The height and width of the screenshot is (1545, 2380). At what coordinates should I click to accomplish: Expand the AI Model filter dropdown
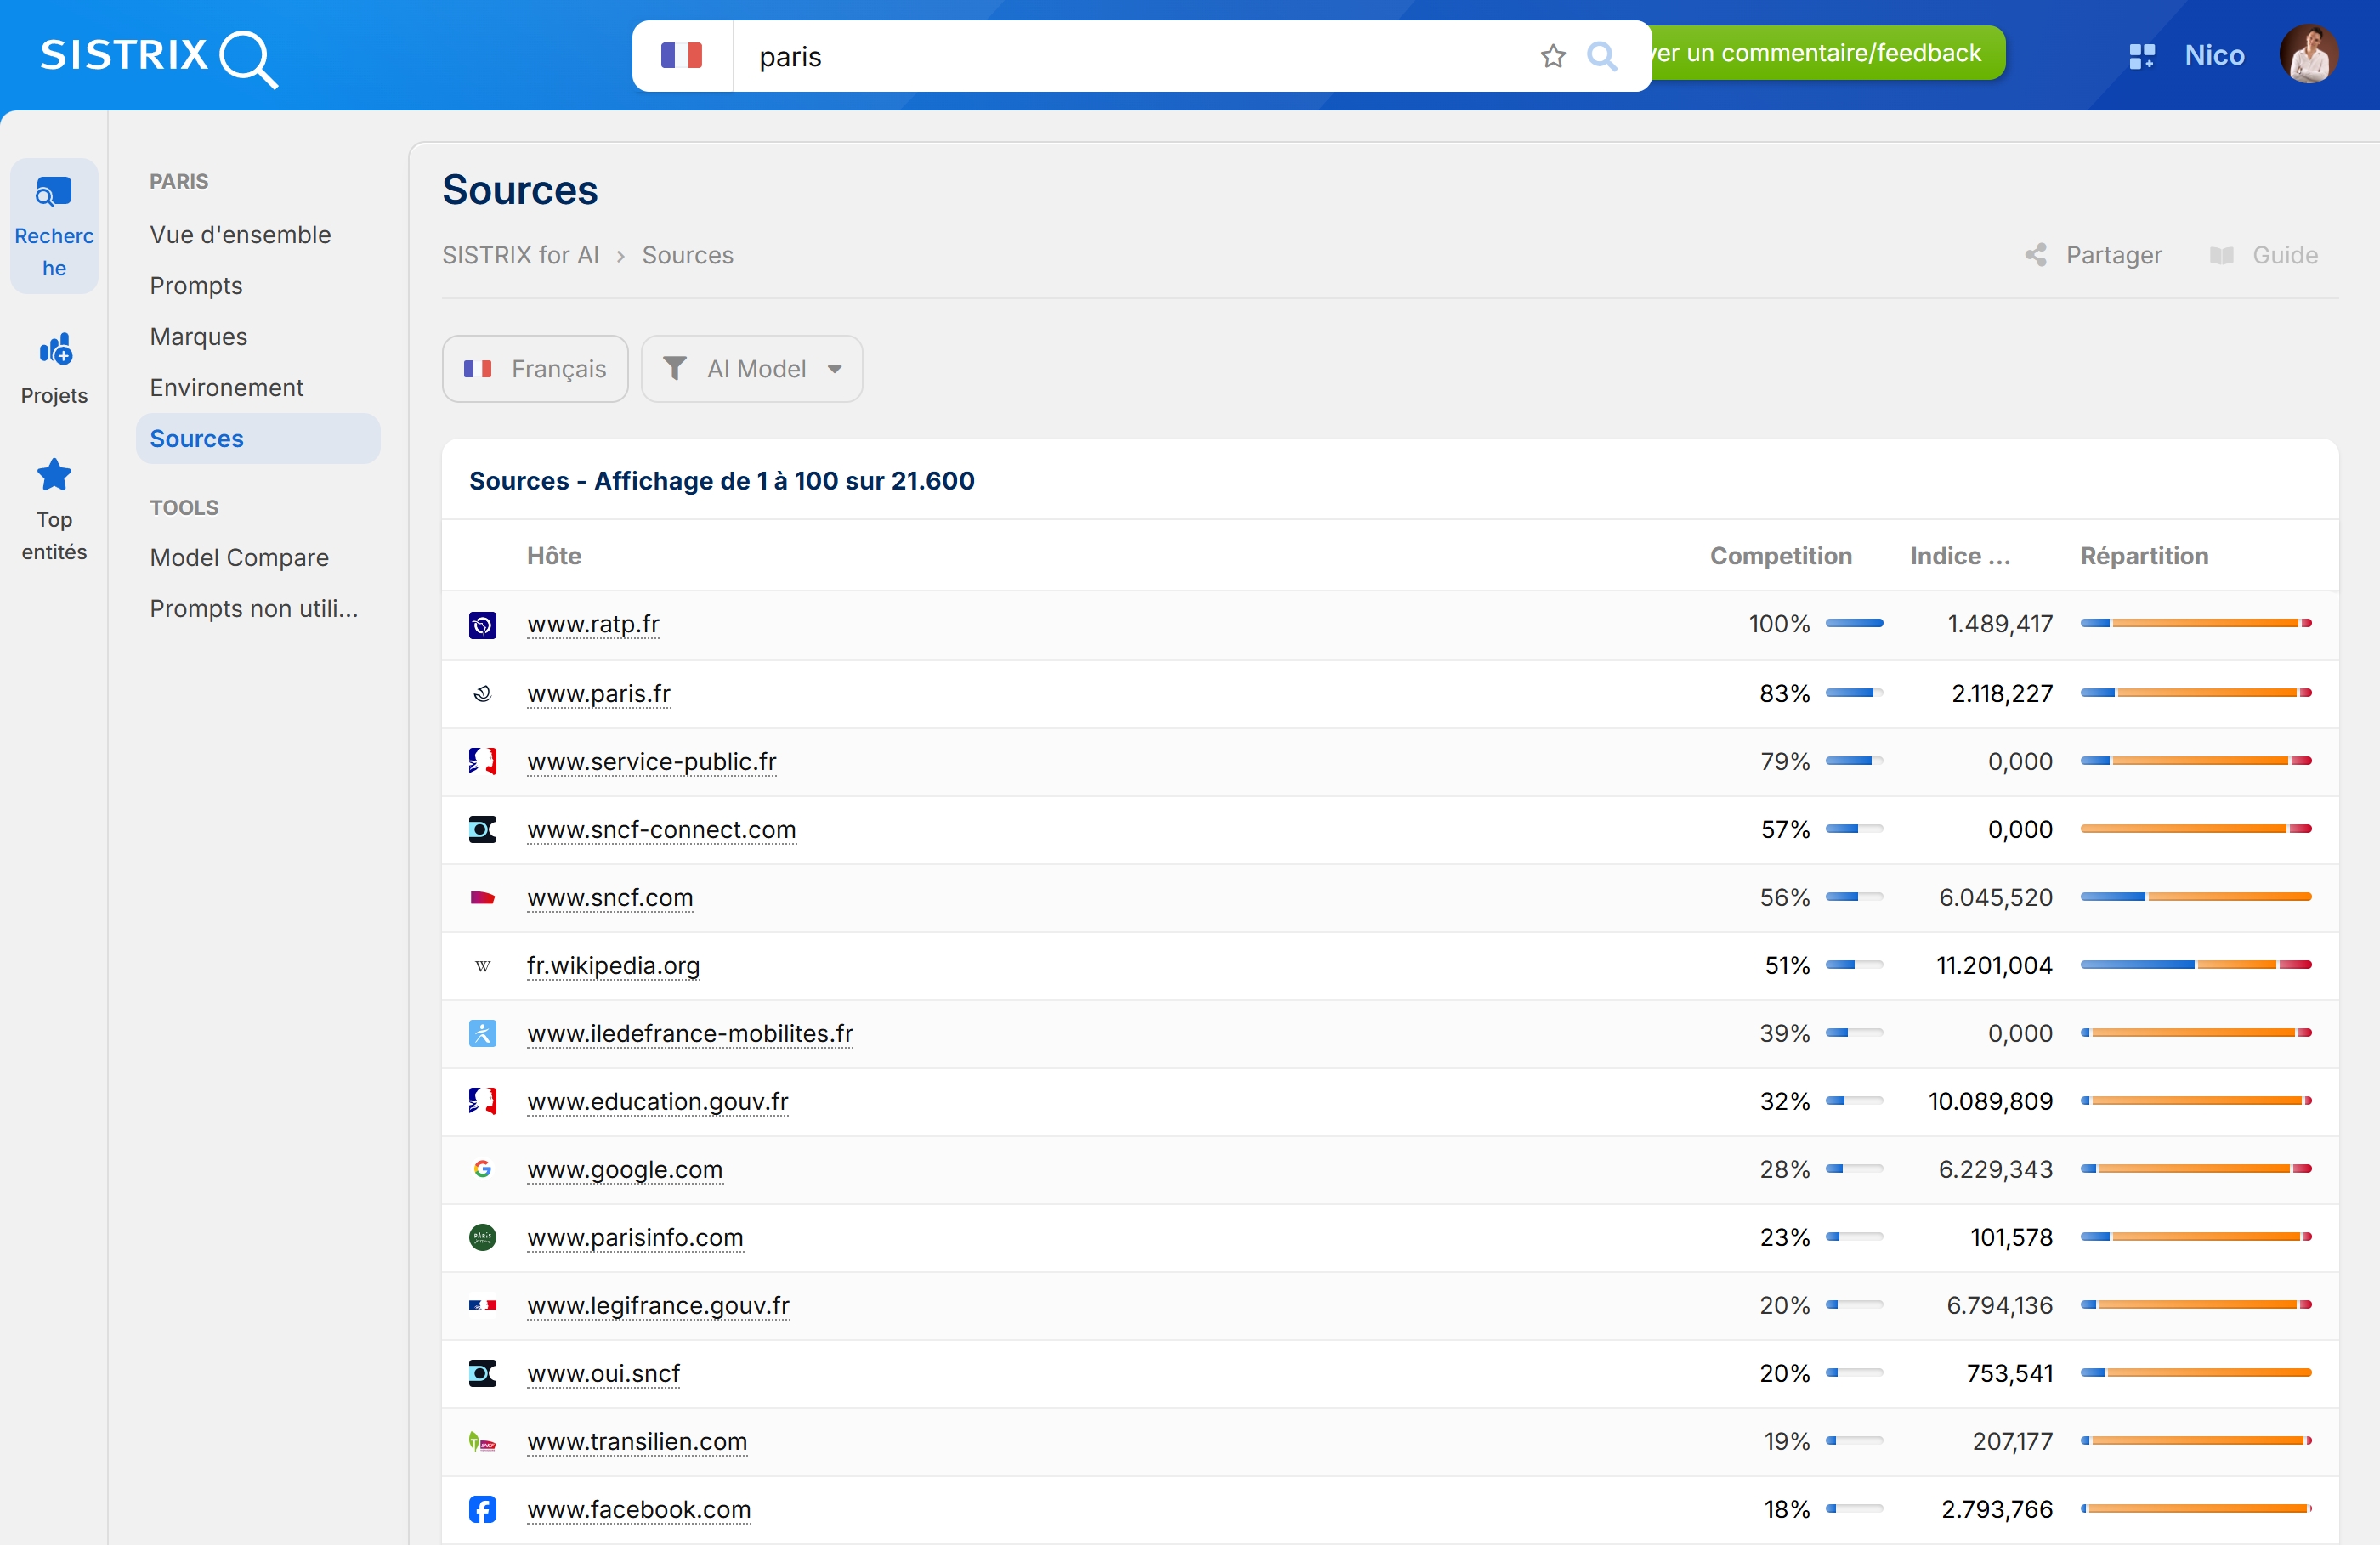[x=752, y=369]
